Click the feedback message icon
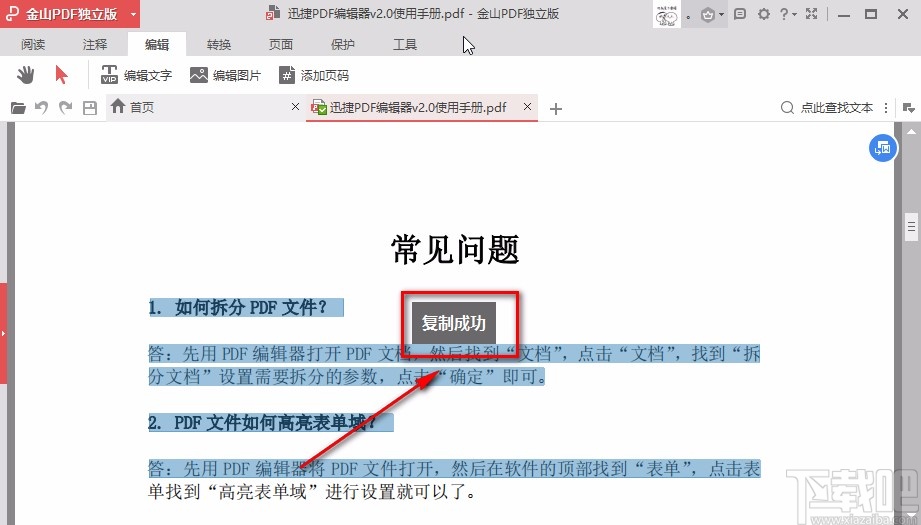Screen dimensions: 921x525 [740, 14]
